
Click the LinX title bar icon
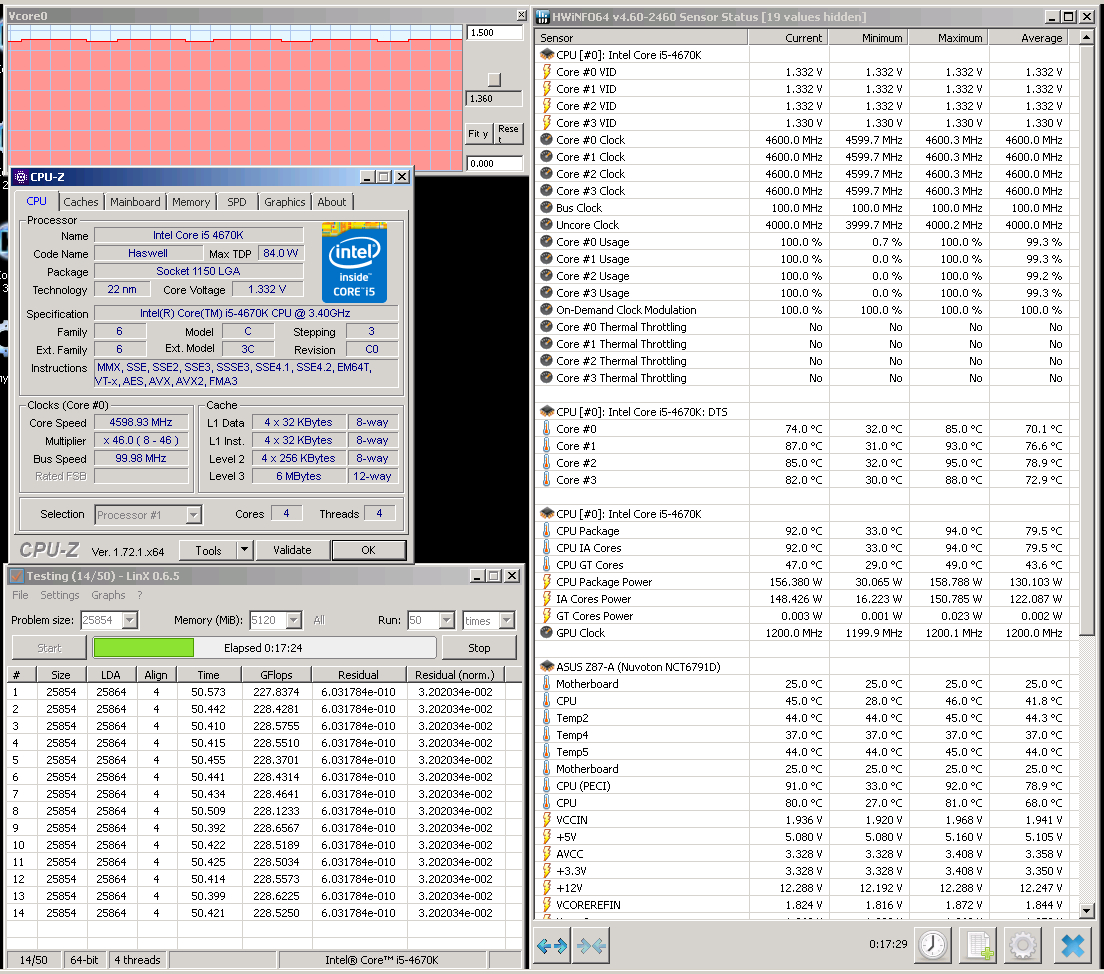tap(17, 575)
